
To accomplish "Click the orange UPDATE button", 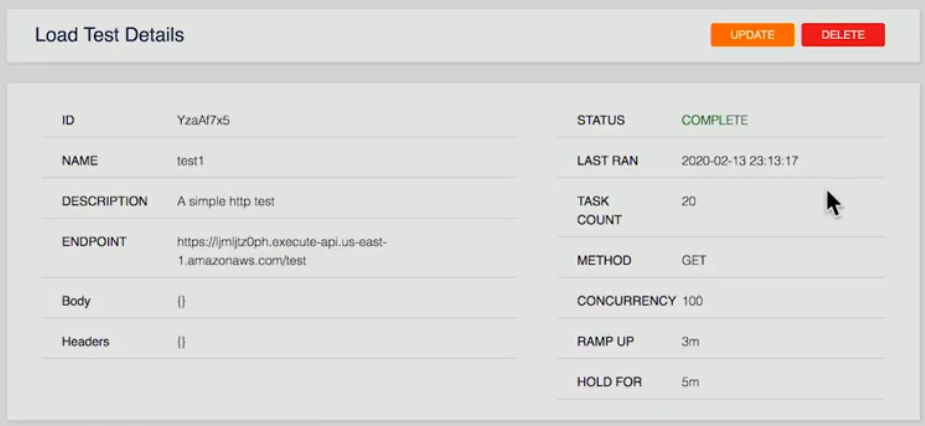I will click(x=752, y=35).
